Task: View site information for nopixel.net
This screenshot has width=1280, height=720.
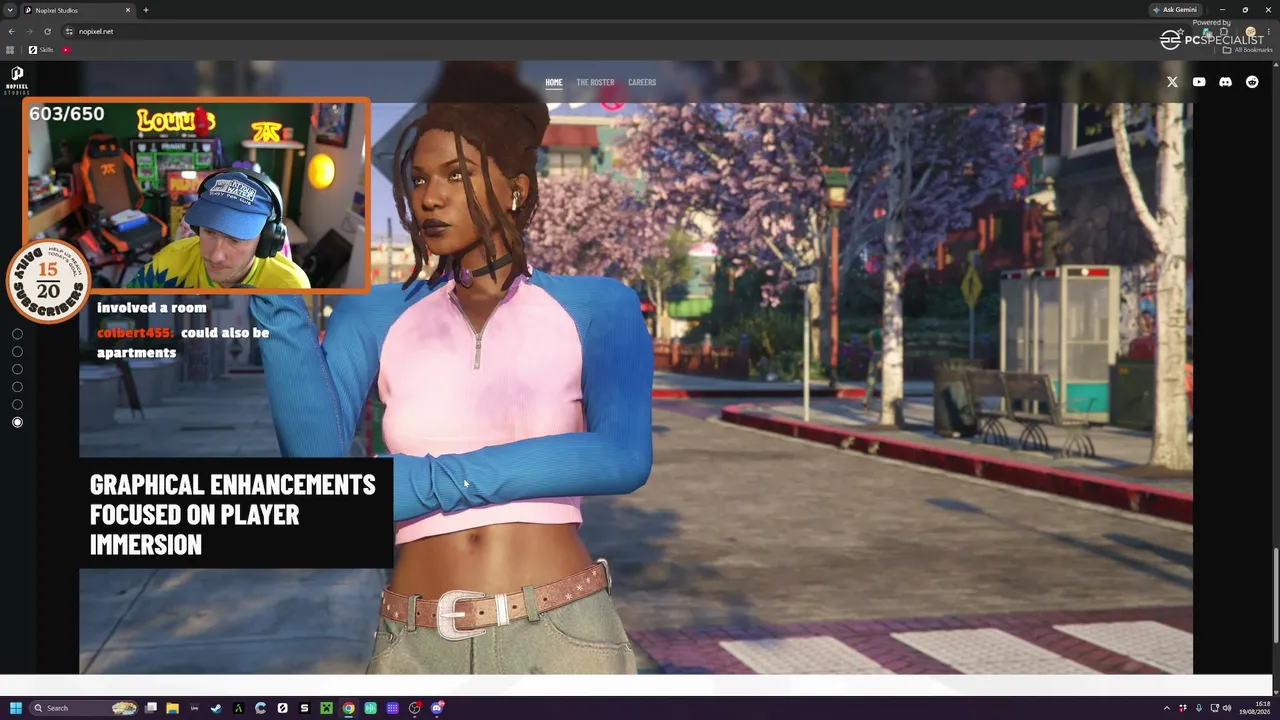Action: tap(69, 31)
